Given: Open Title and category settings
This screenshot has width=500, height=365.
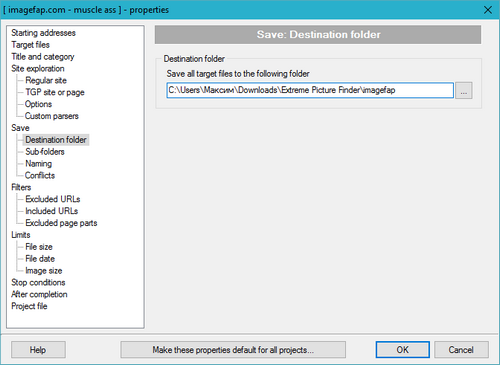Looking at the screenshot, I should 43,57.
